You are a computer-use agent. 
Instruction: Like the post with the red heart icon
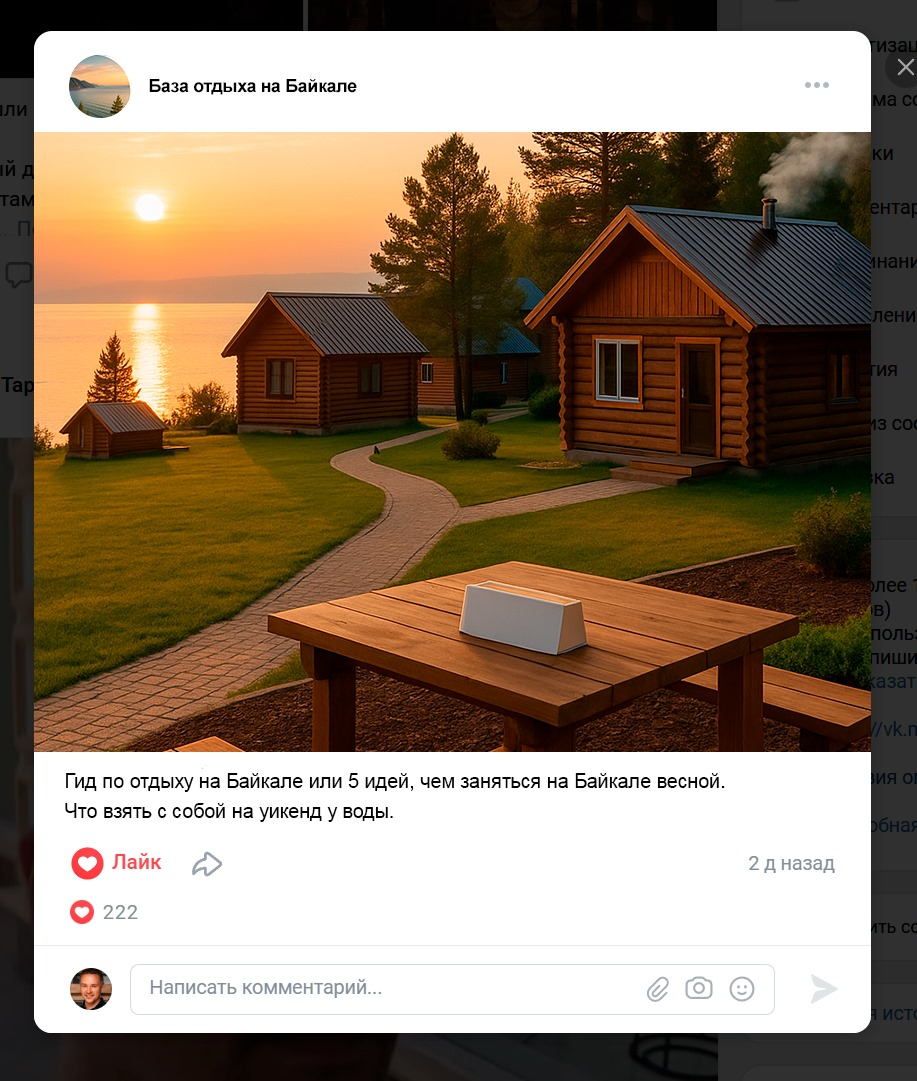coord(88,862)
